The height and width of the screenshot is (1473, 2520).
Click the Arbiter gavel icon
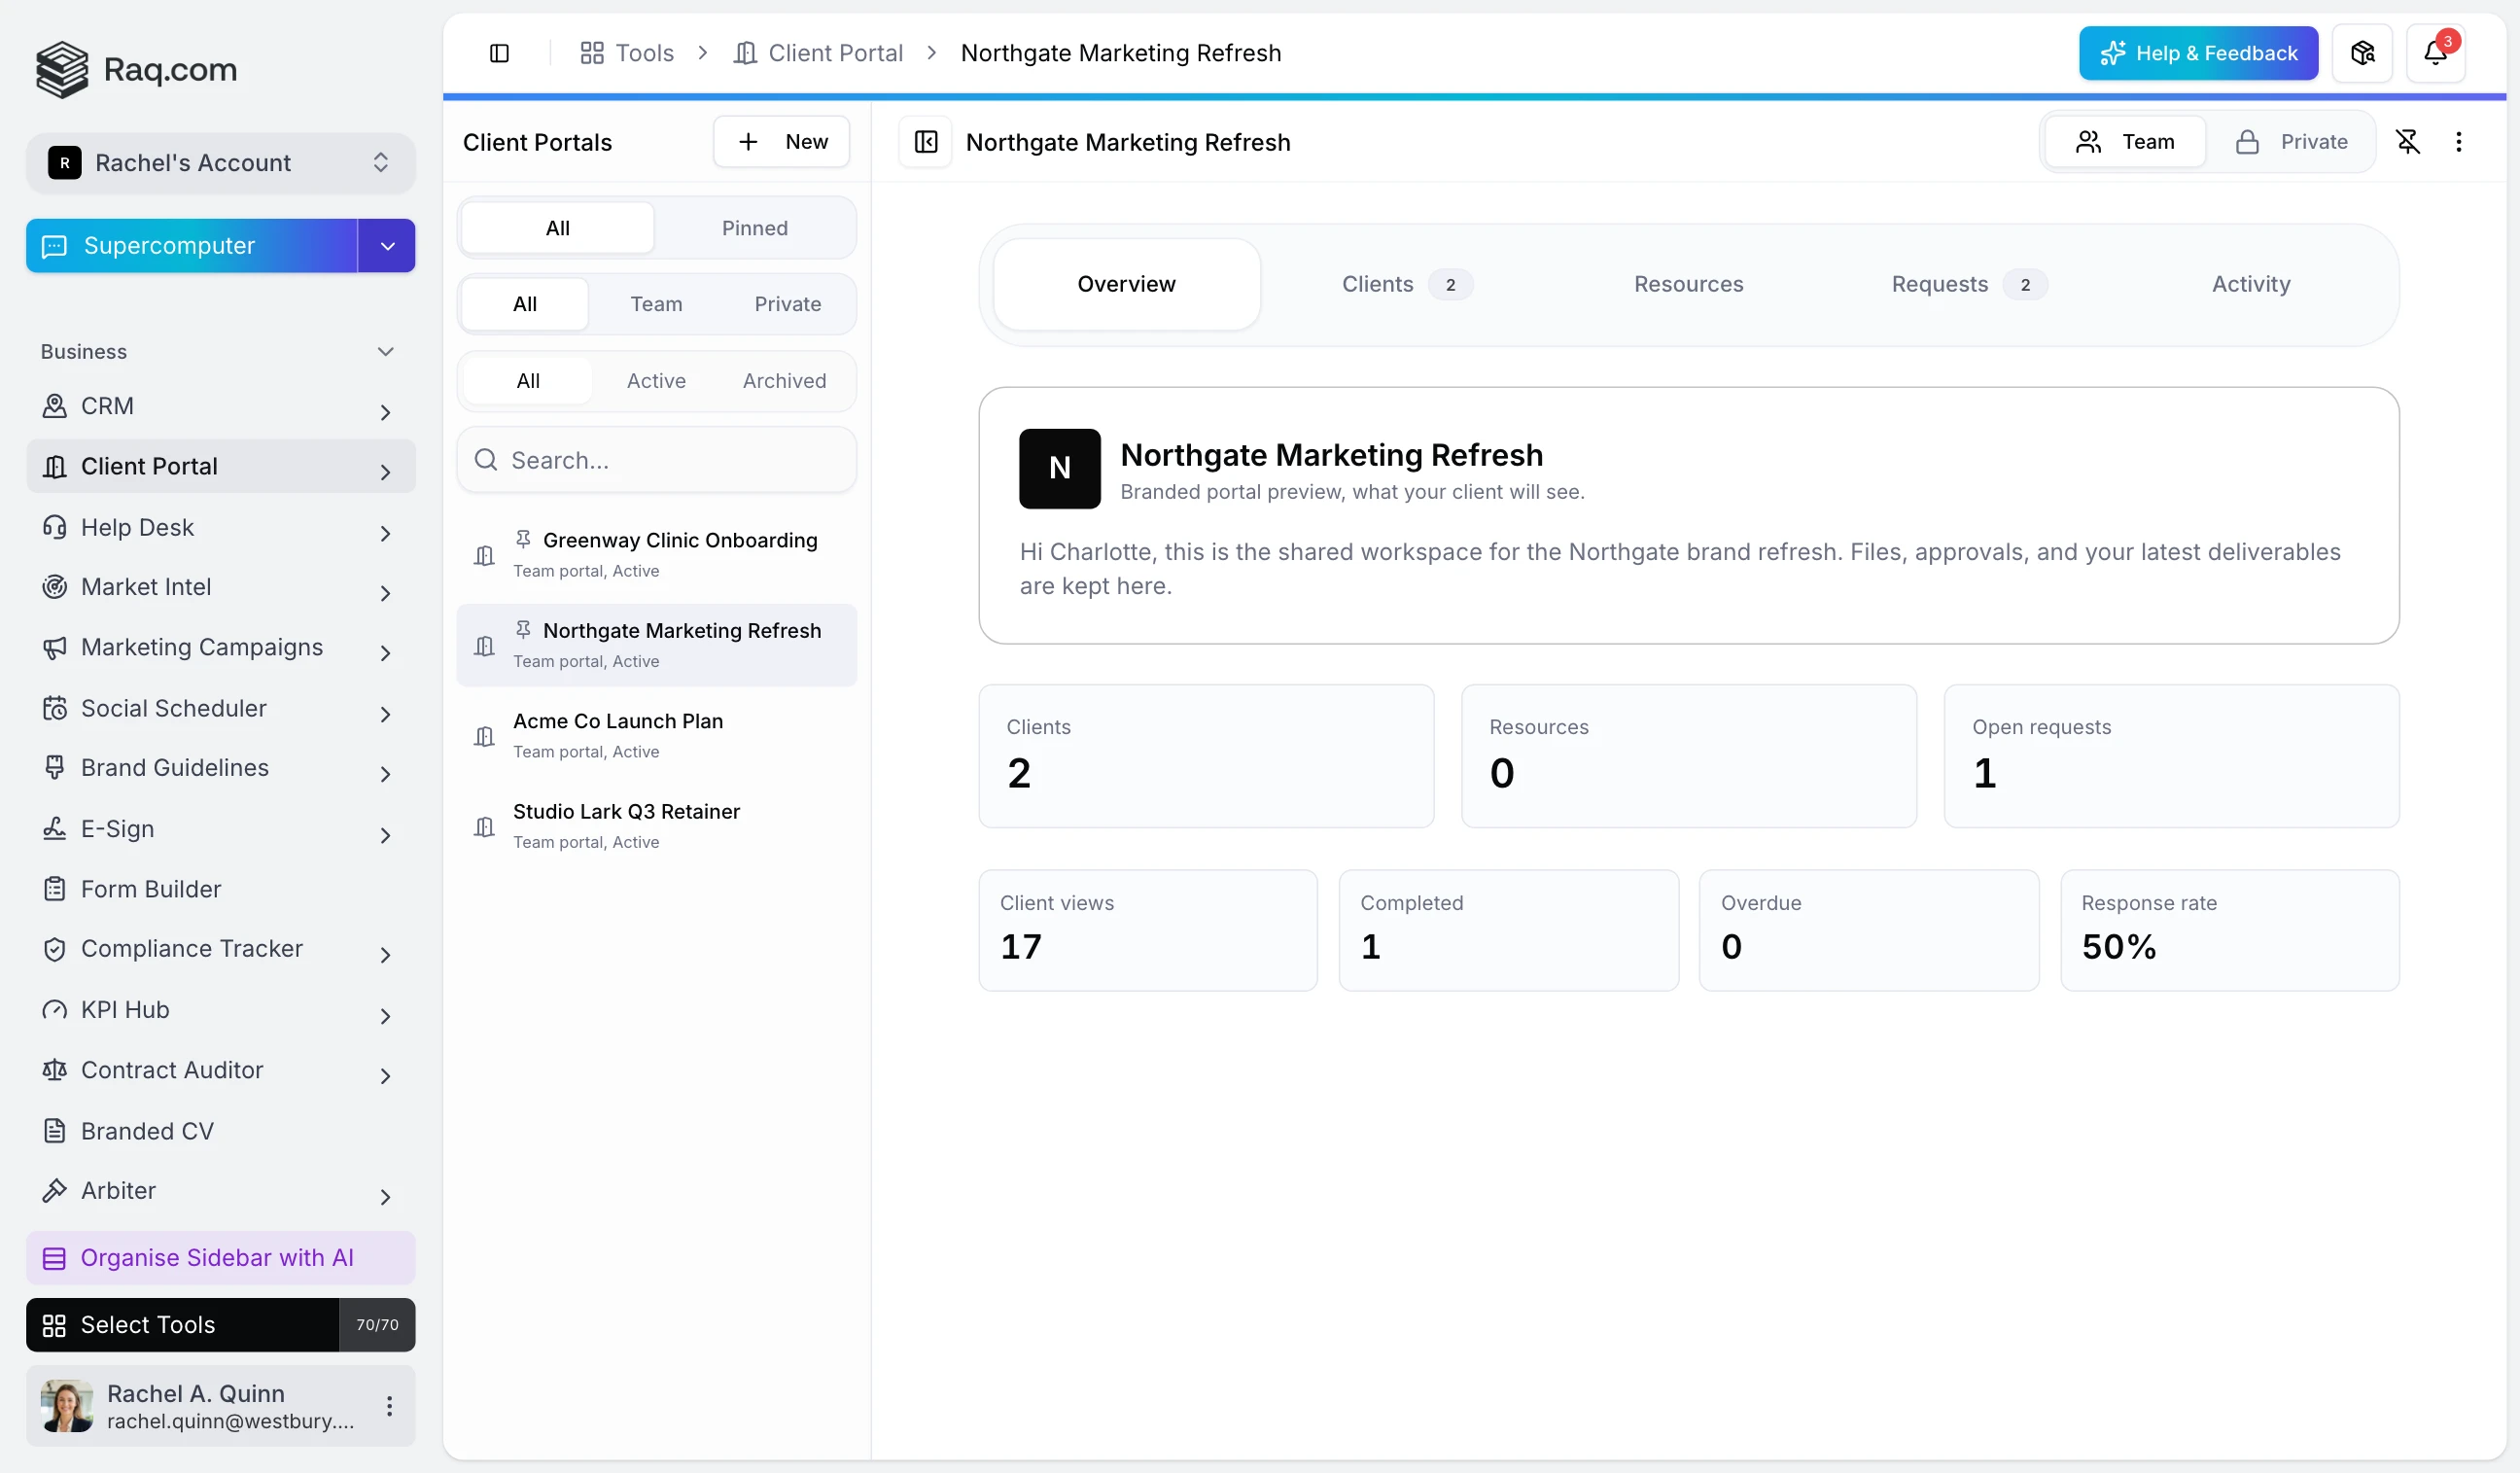(55, 1191)
